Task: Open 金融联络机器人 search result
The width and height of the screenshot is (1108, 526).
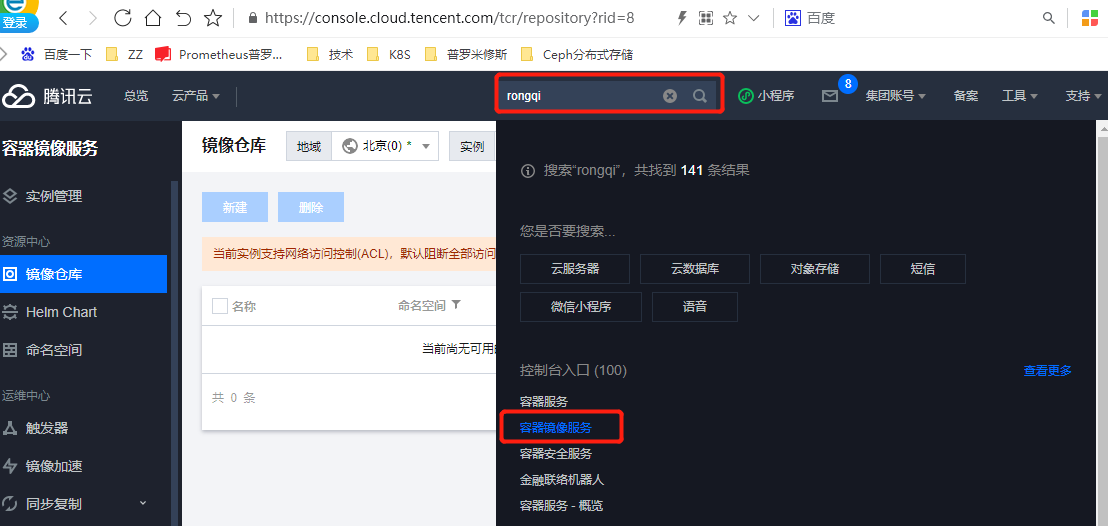Action: pyautogui.click(x=562, y=480)
